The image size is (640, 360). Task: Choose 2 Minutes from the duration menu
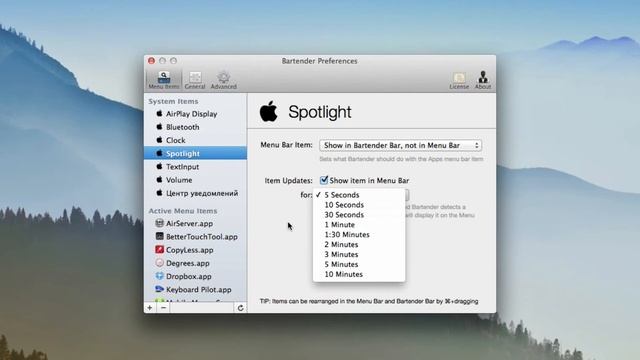pos(359,244)
